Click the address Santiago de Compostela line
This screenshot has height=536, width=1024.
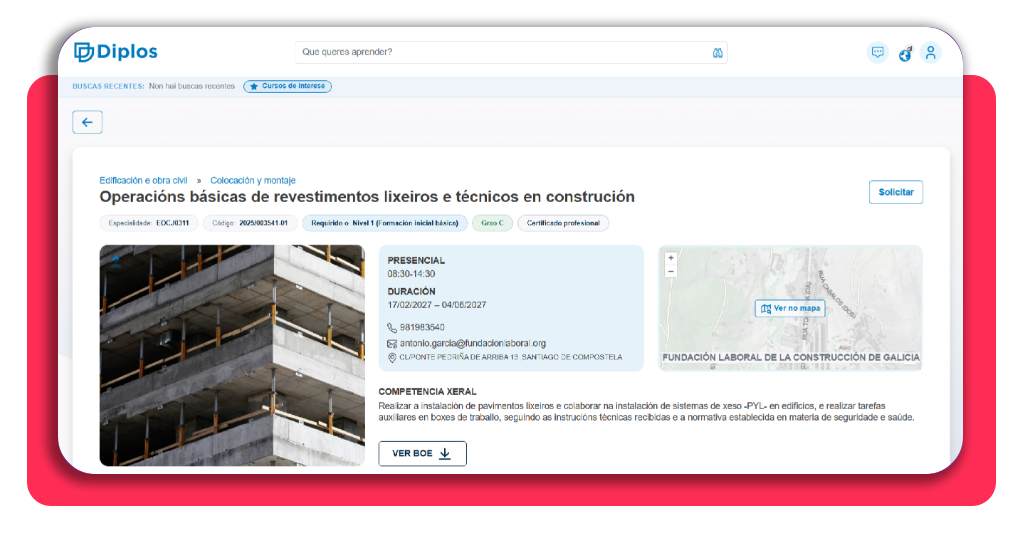tap(511, 358)
